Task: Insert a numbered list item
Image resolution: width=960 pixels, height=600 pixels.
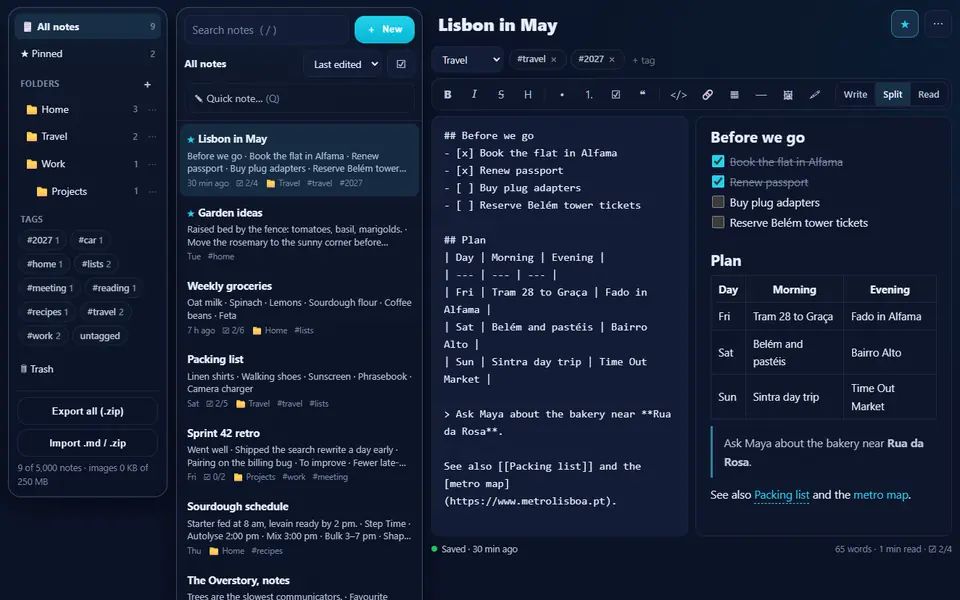Action: [589, 94]
